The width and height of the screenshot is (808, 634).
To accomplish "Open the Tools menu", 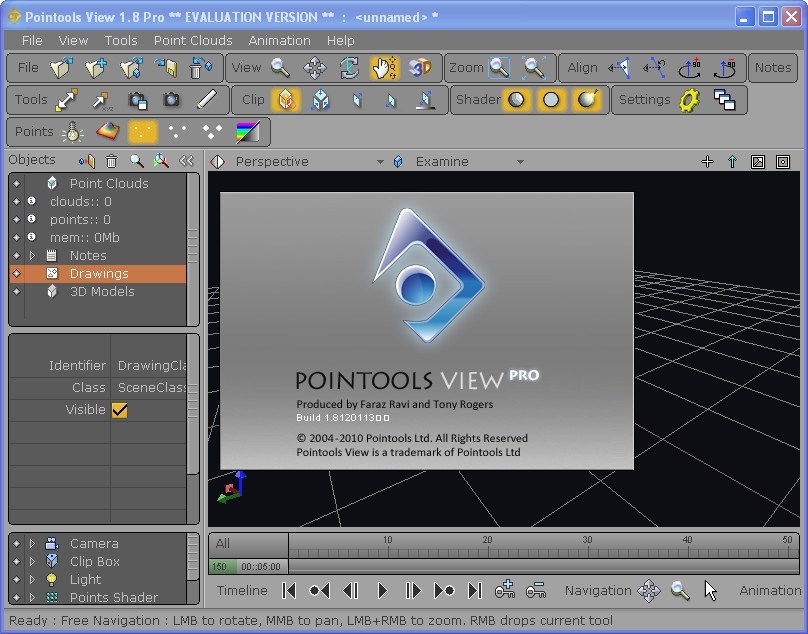I will tap(121, 40).
